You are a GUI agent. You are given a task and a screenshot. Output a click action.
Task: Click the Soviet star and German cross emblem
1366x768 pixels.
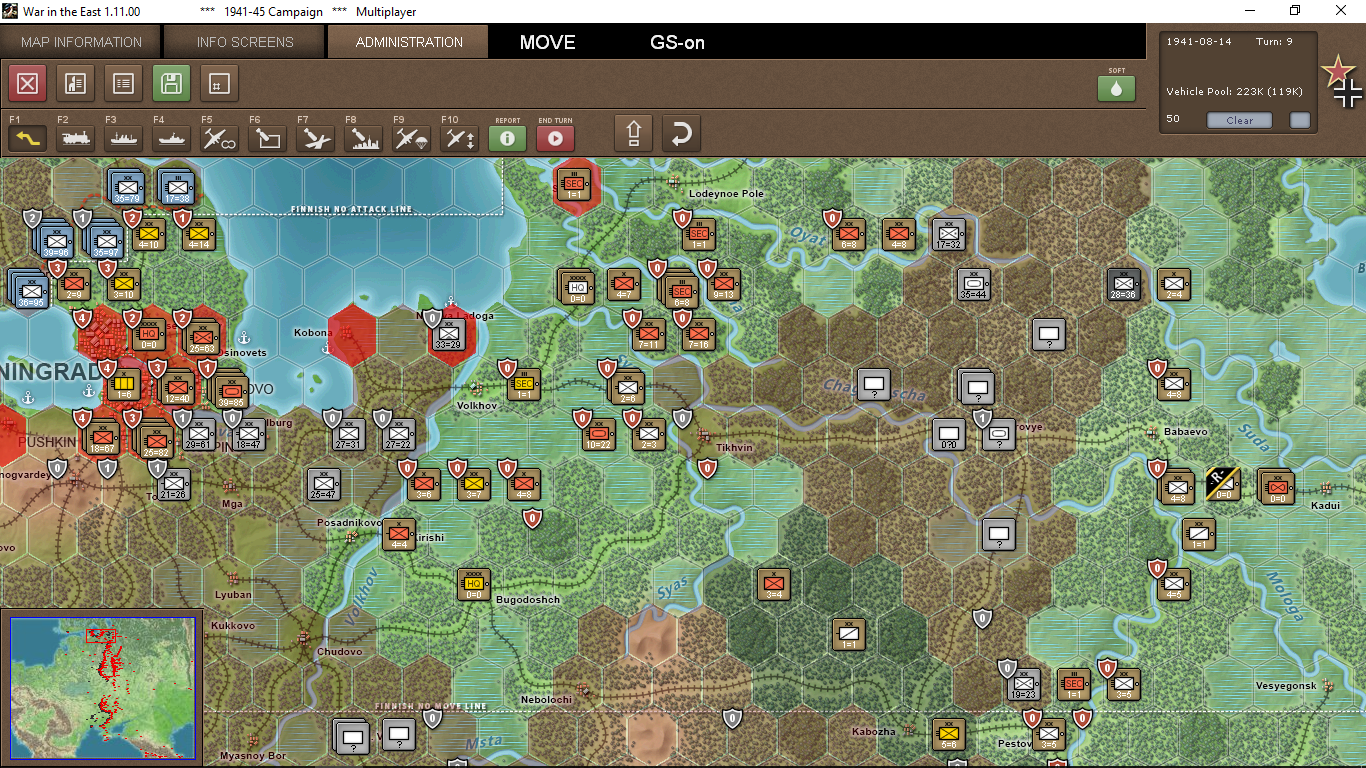coord(1341,81)
